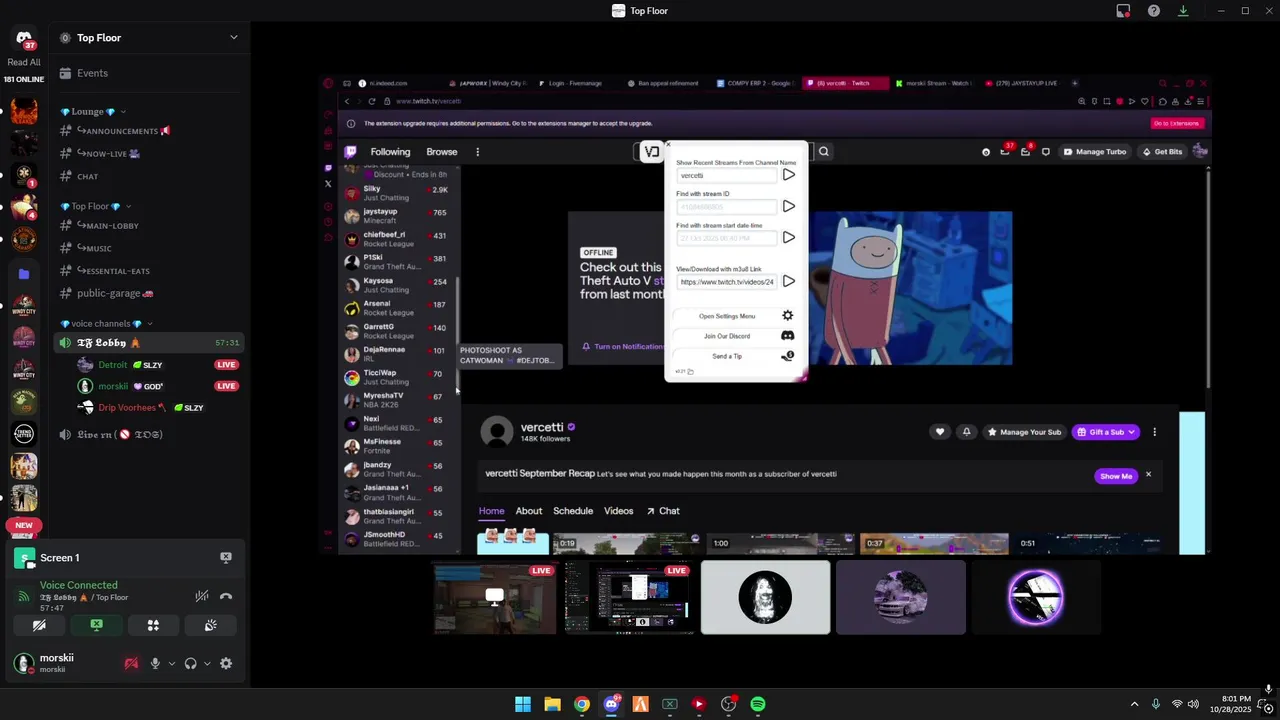The width and height of the screenshot is (1280, 720).
Task: Open the MUSIC text channel
Action: 150,248
